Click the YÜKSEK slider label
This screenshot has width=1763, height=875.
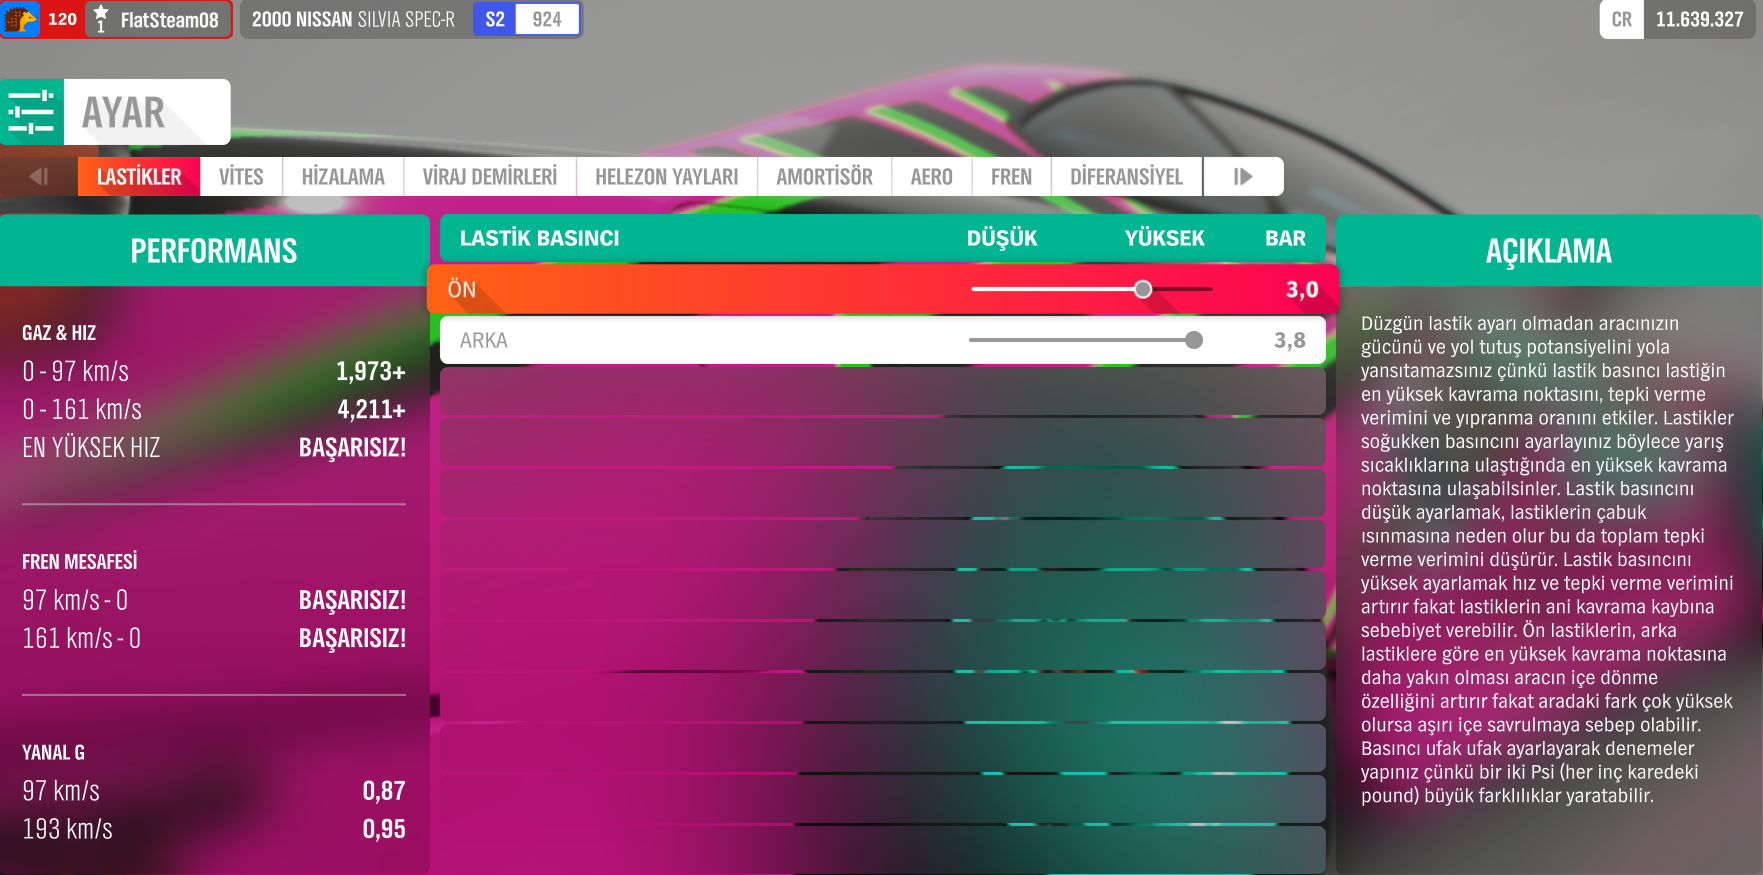pos(1165,238)
